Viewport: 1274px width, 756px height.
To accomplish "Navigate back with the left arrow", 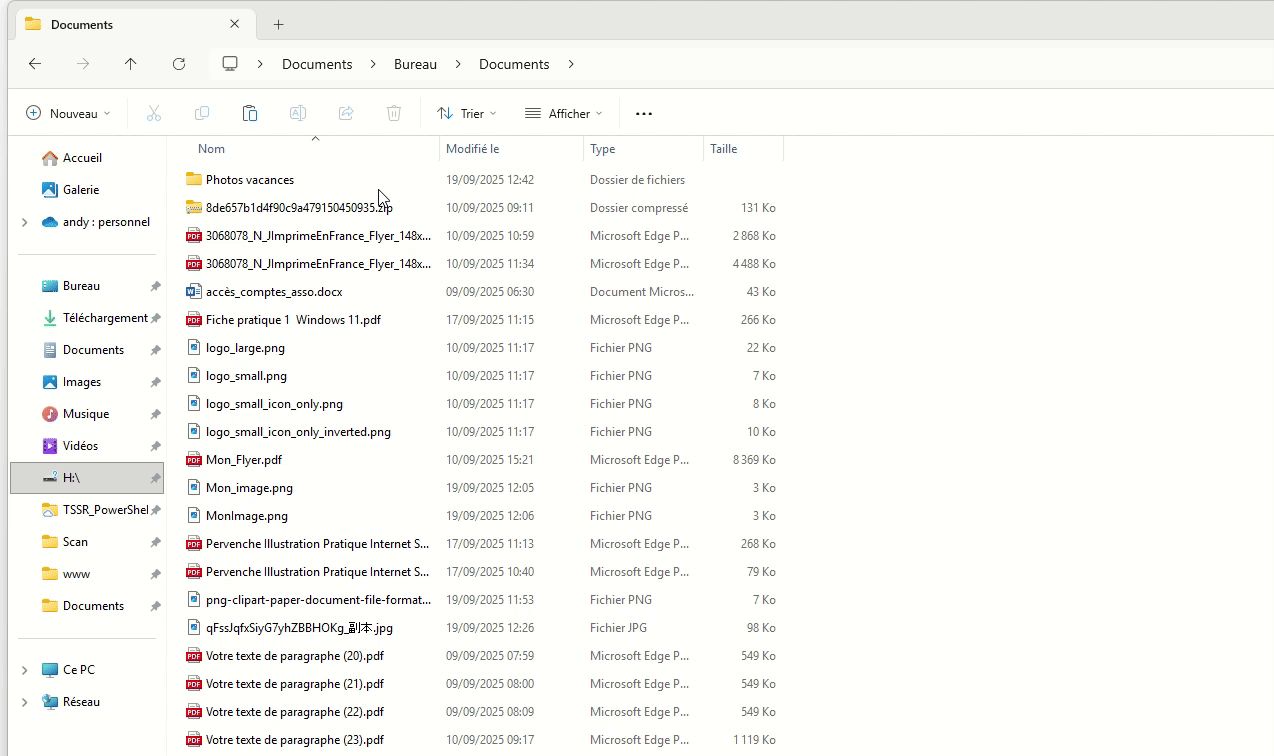I will click(x=35, y=64).
